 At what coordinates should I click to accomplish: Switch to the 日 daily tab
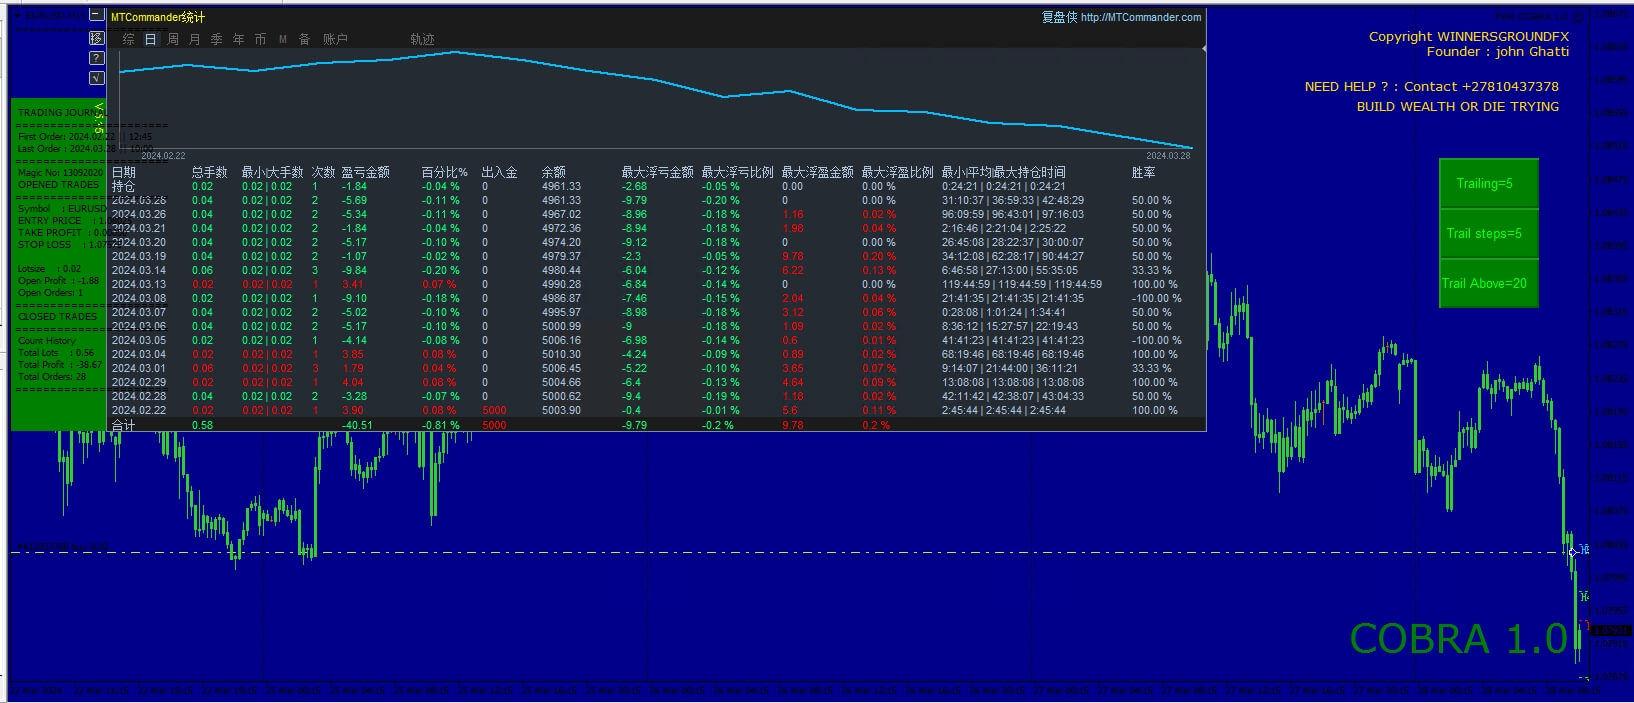(x=150, y=39)
